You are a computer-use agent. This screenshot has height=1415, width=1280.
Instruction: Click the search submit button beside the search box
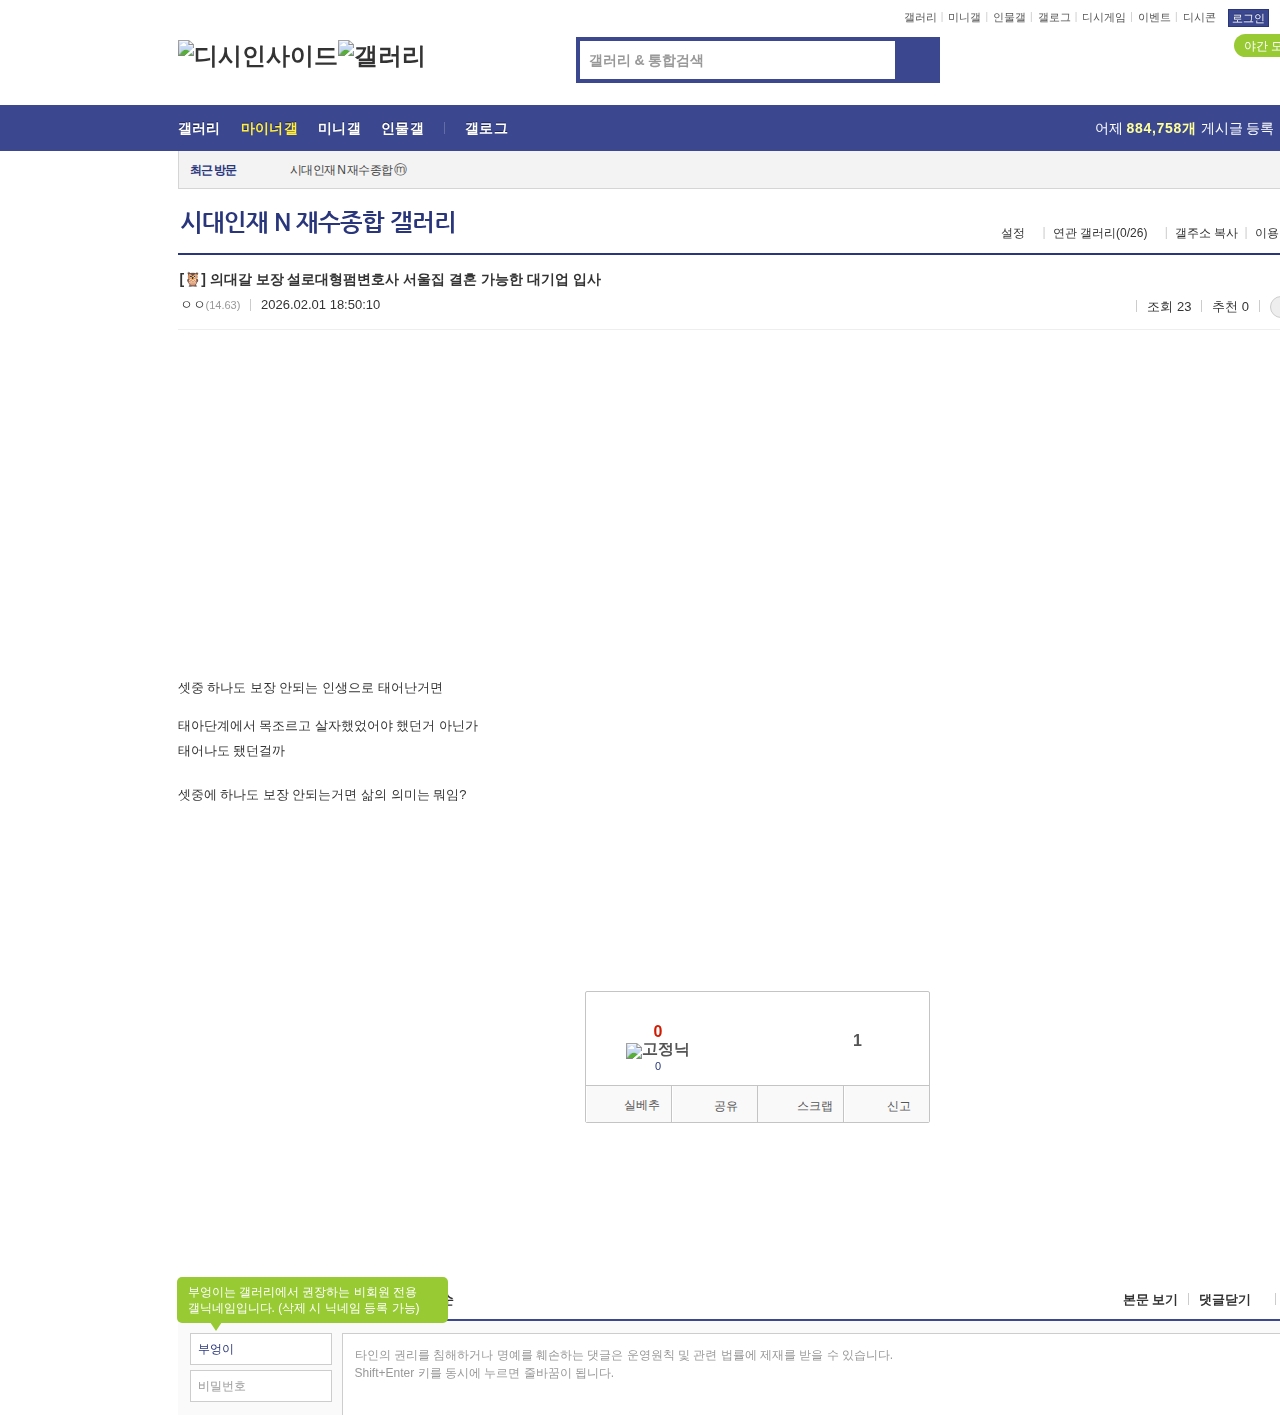[x=917, y=60]
